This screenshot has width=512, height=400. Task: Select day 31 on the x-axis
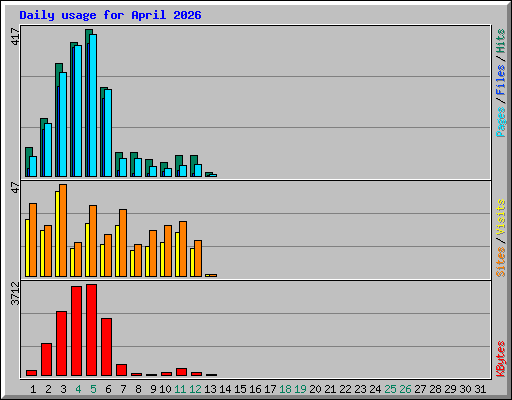click(x=480, y=389)
